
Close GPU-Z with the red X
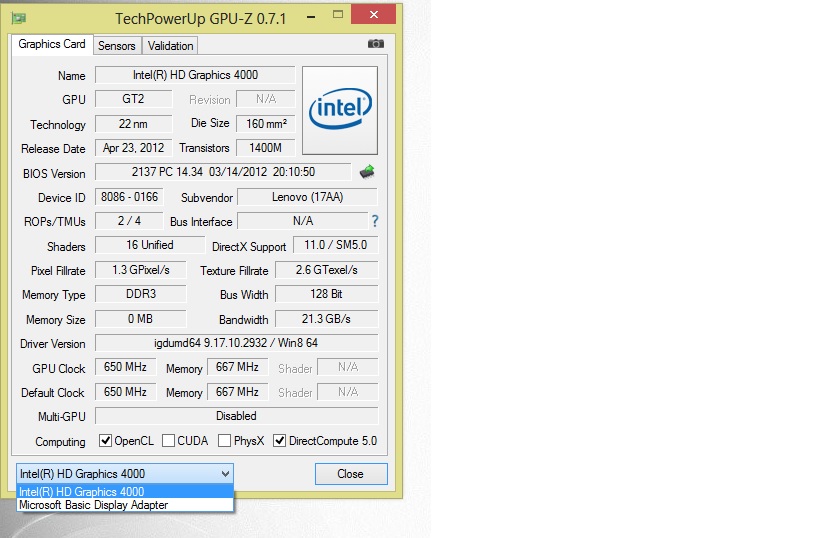click(373, 15)
